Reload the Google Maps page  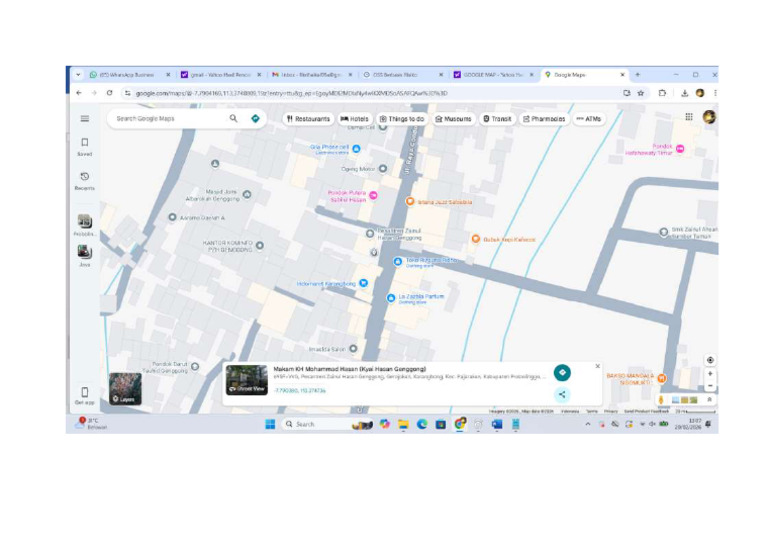[x=109, y=93]
